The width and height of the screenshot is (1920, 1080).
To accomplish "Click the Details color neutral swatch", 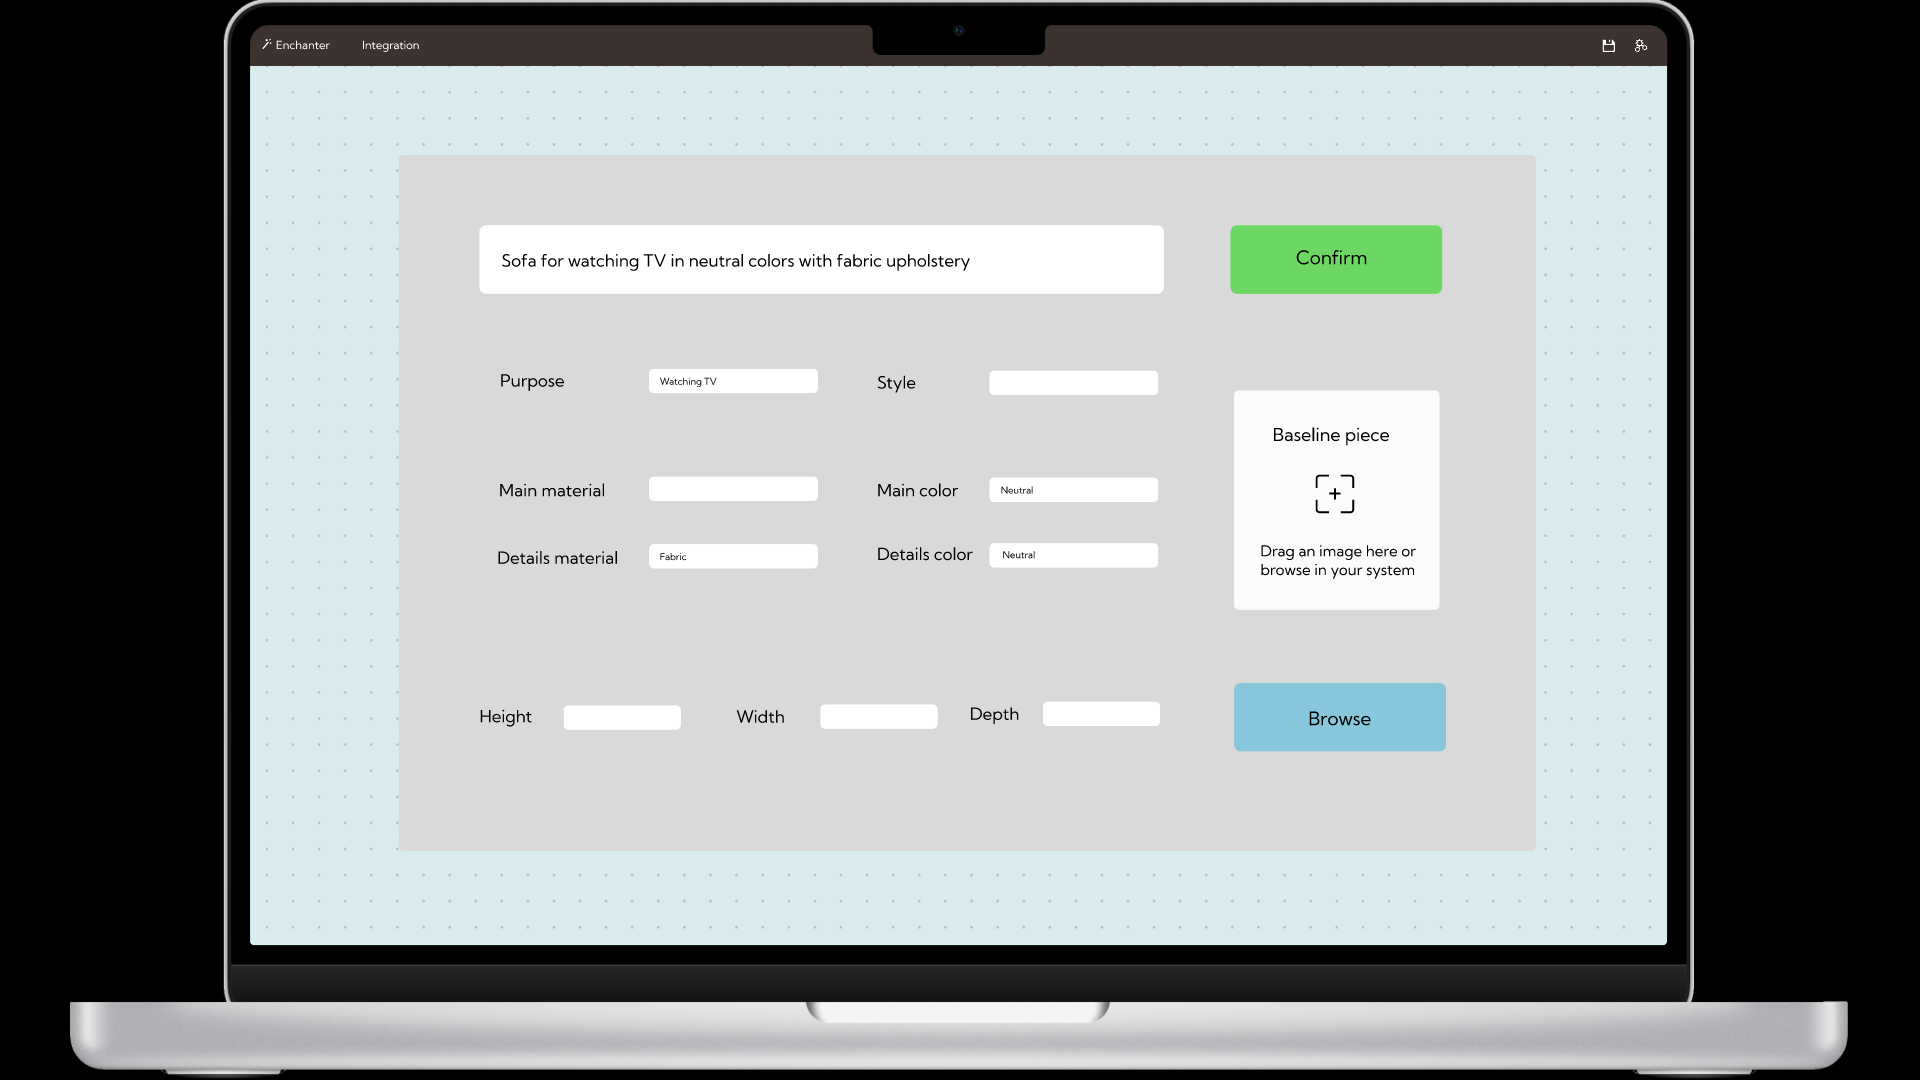I will pyautogui.click(x=1075, y=554).
